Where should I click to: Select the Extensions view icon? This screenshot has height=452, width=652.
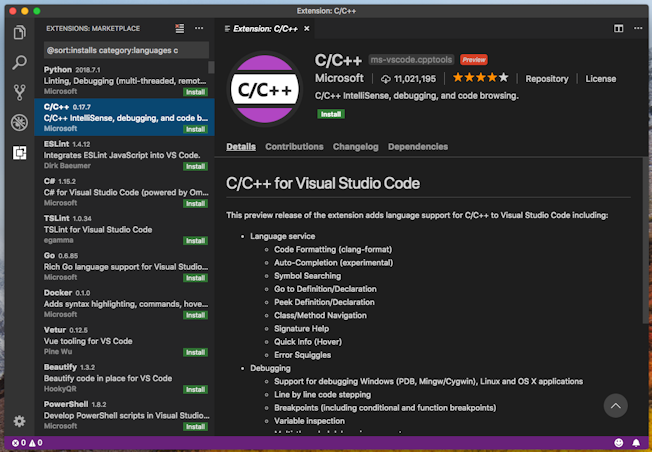pos(20,153)
